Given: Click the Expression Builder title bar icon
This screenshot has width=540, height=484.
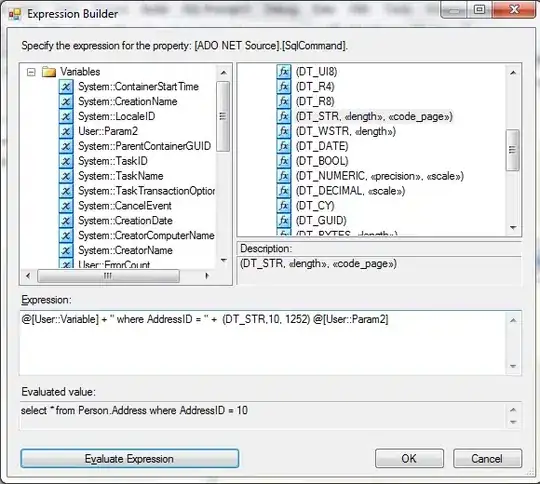Looking at the screenshot, I should pyautogui.click(x=15, y=14).
